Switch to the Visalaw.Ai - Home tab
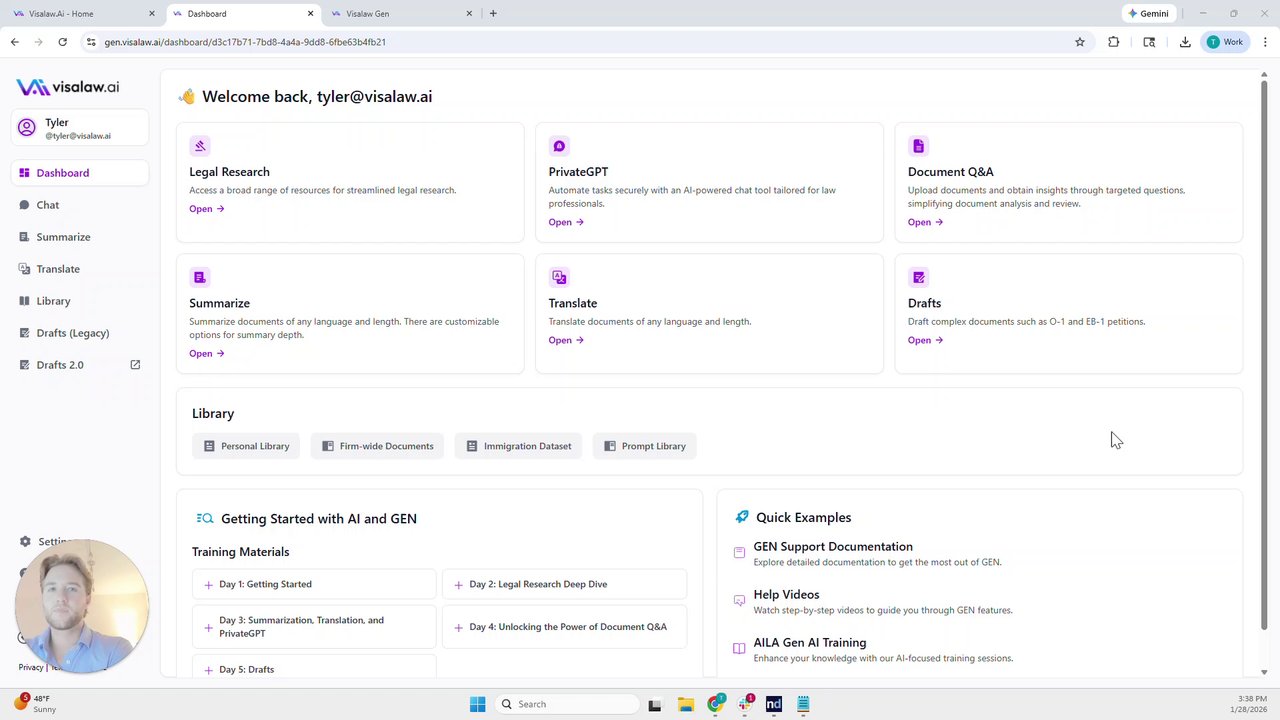This screenshot has width=1280, height=720. point(82,14)
